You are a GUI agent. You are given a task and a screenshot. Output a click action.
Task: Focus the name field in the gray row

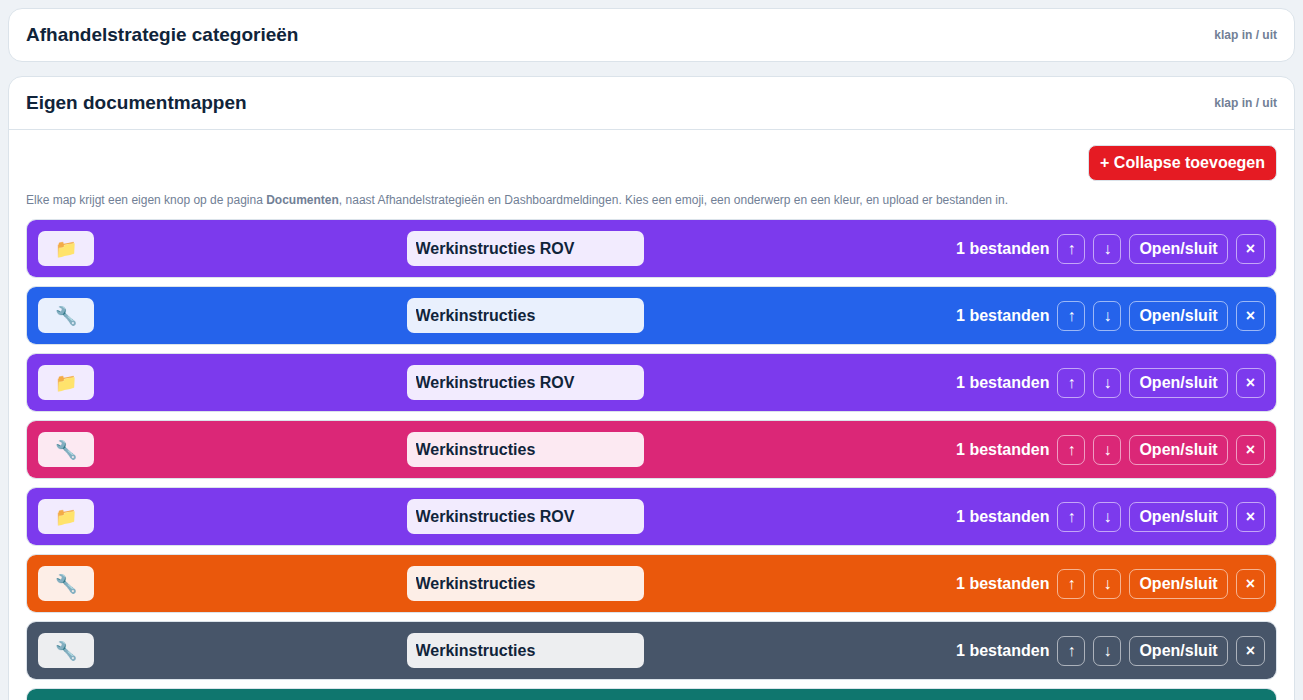[x=525, y=651]
